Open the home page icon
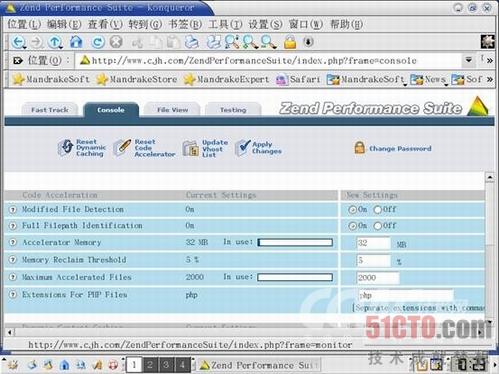 tap(76, 42)
